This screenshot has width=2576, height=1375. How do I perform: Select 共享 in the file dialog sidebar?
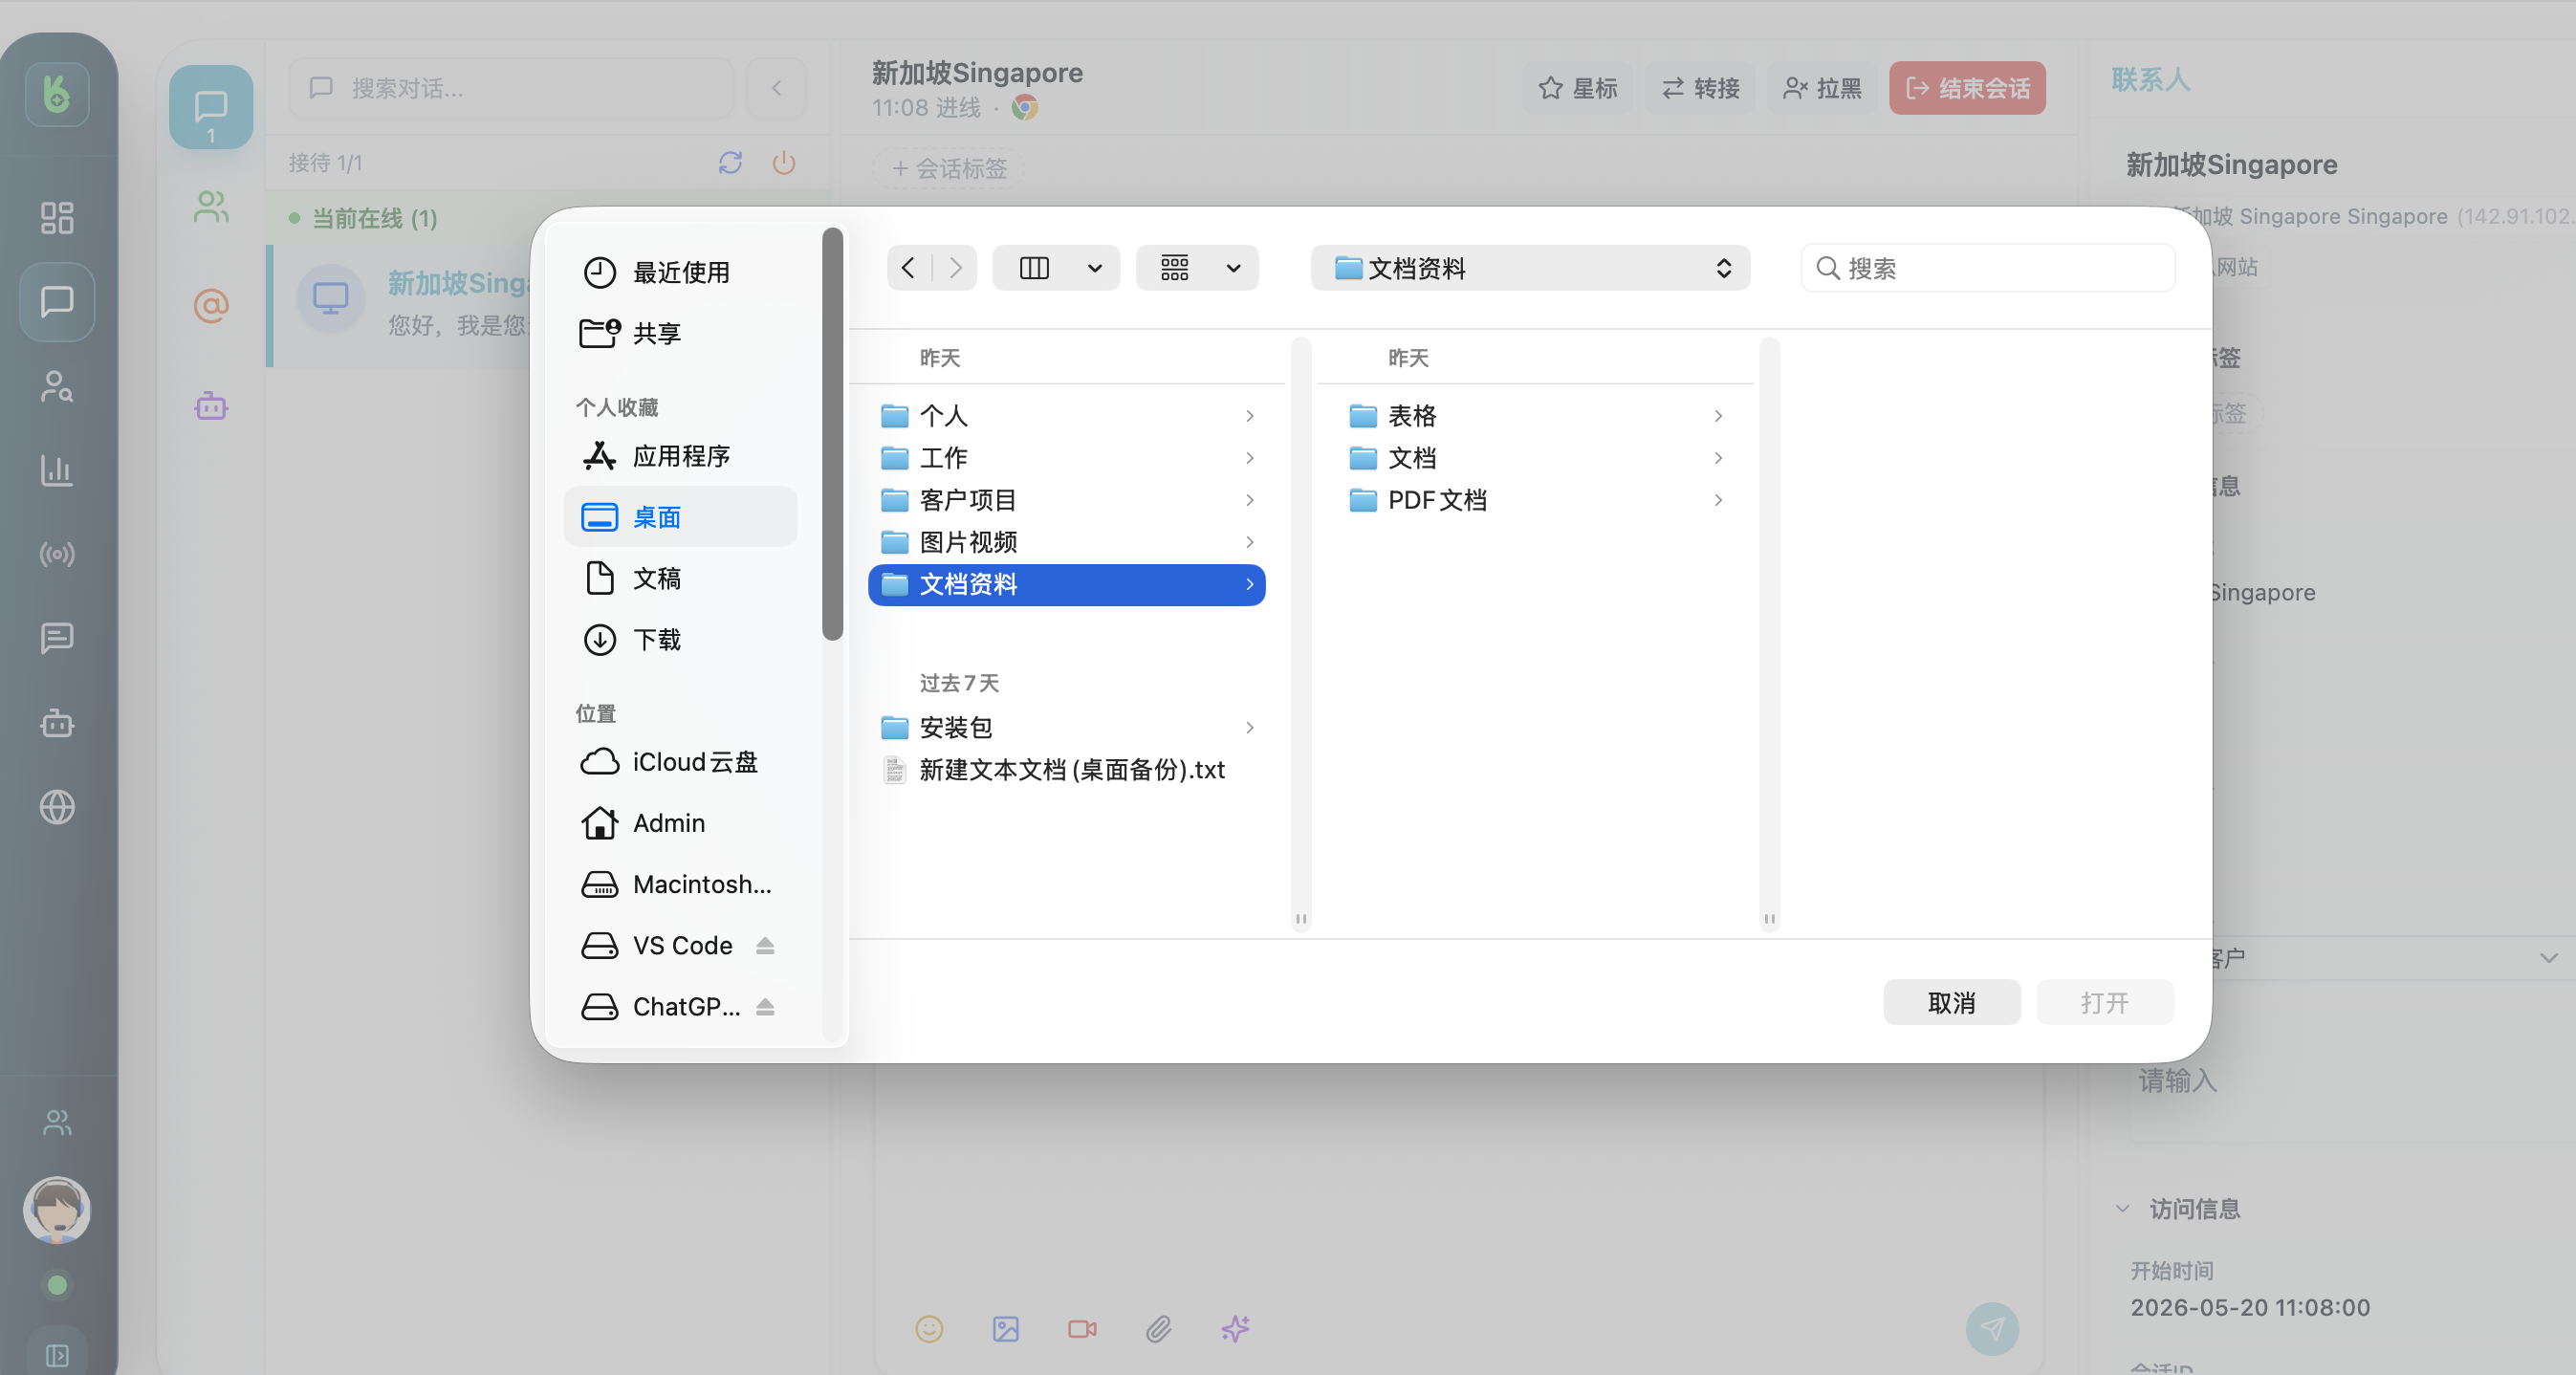tap(680, 333)
